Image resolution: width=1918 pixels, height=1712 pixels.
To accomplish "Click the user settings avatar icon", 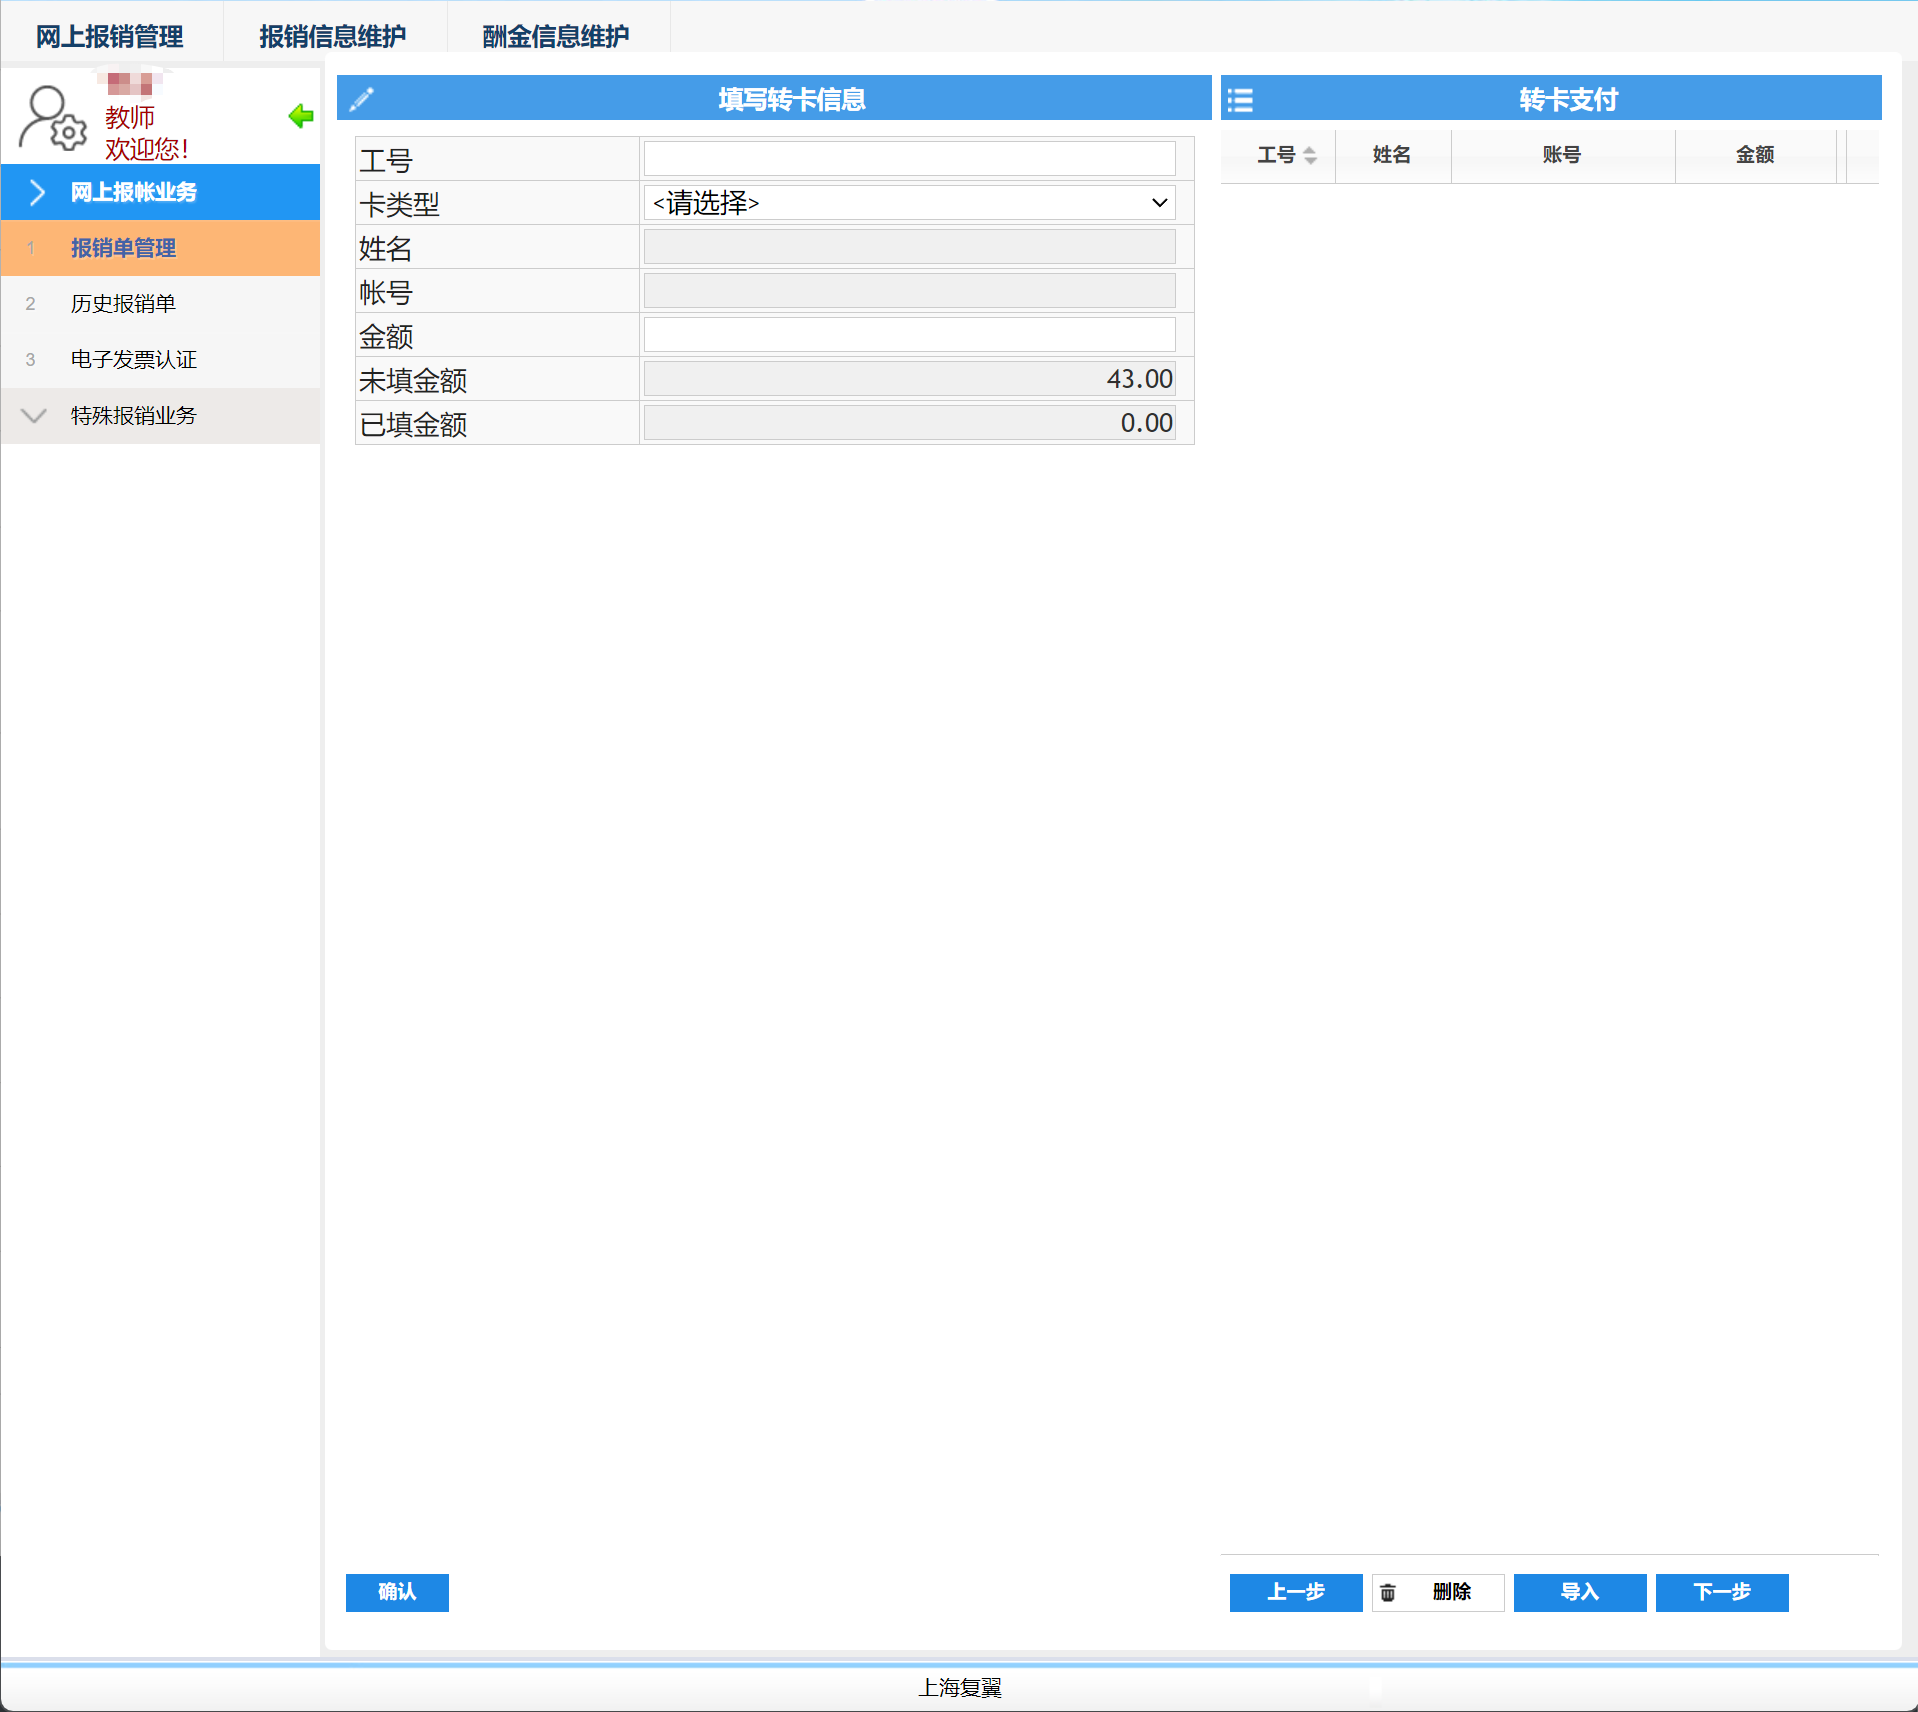I will pyautogui.click(x=53, y=118).
